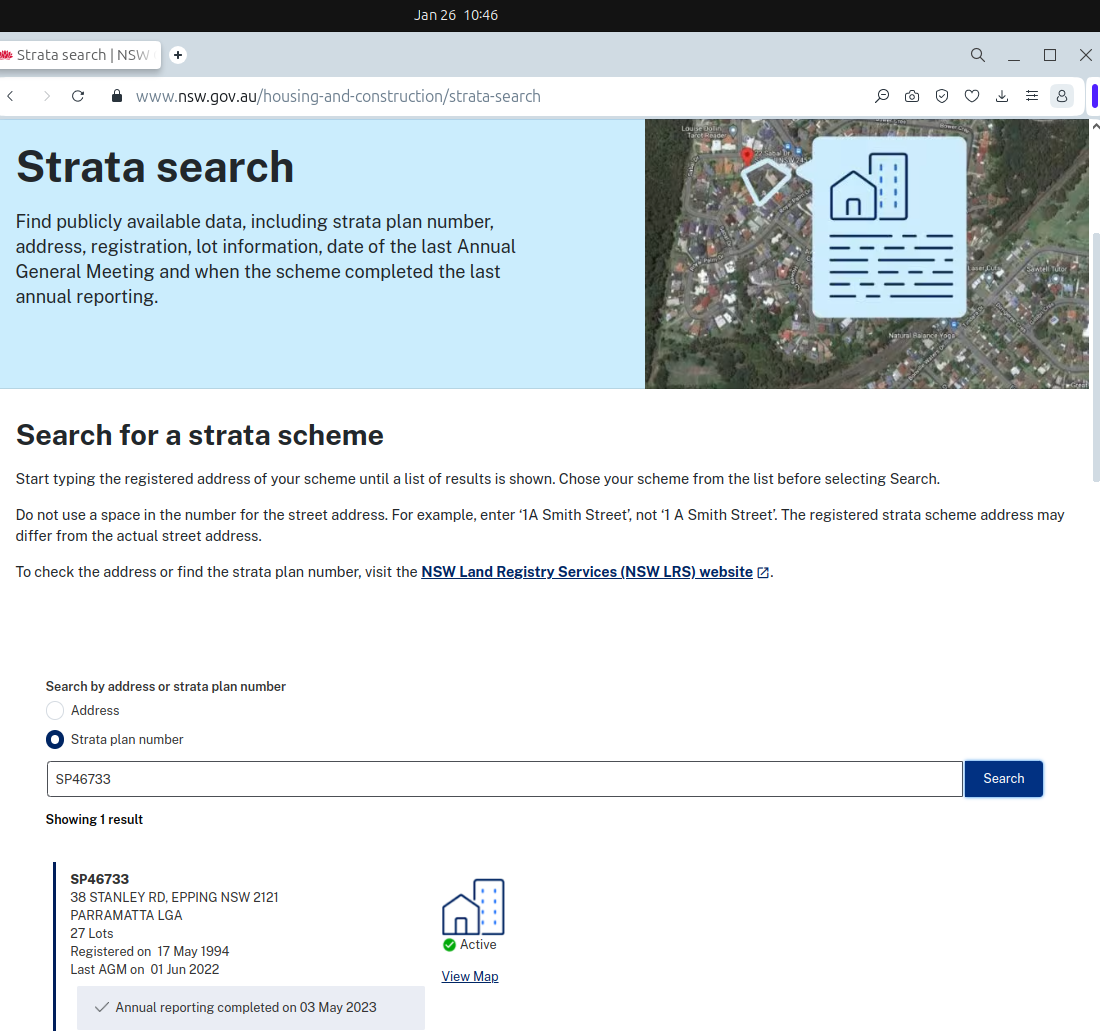
Task: Add page to bookmarks with heart icon
Action: pyautogui.click(x=972, y=96)
